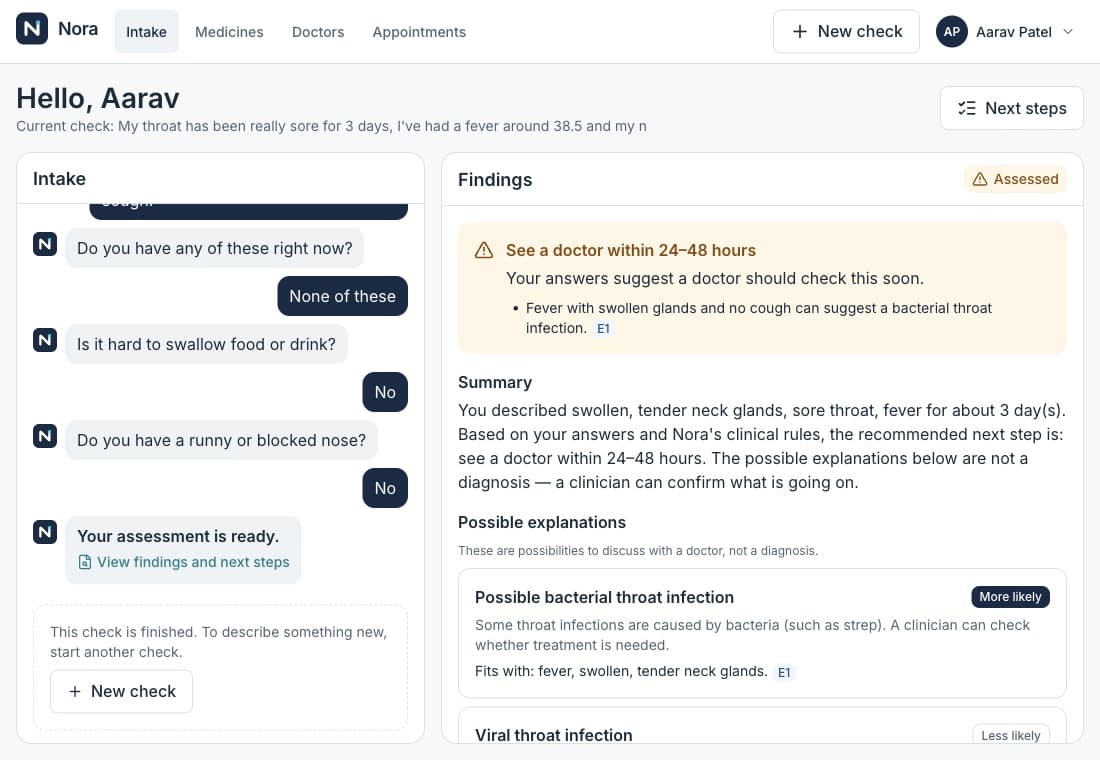Click the Nora avatar beside 'Is it hard to swallow'
The width and height of the screenshot is (1100, 760).
click(x=45, y=340)
